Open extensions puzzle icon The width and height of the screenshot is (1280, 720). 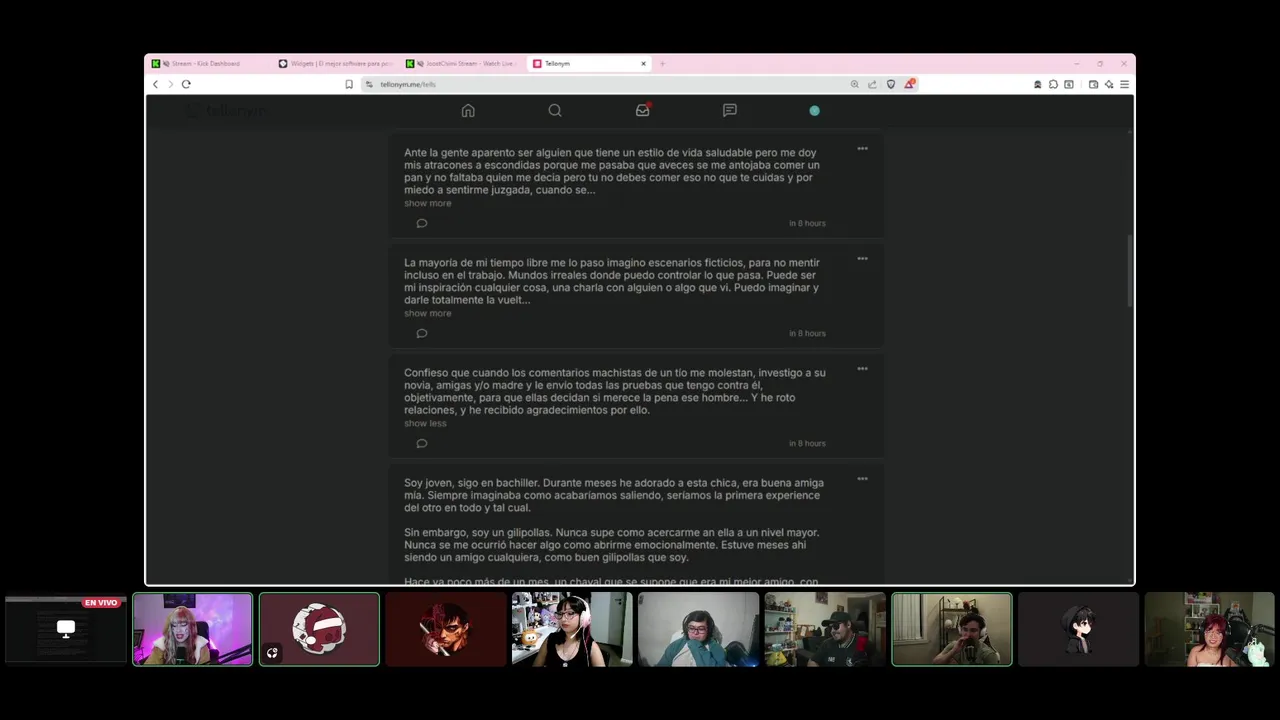[x=1053, y=84]
